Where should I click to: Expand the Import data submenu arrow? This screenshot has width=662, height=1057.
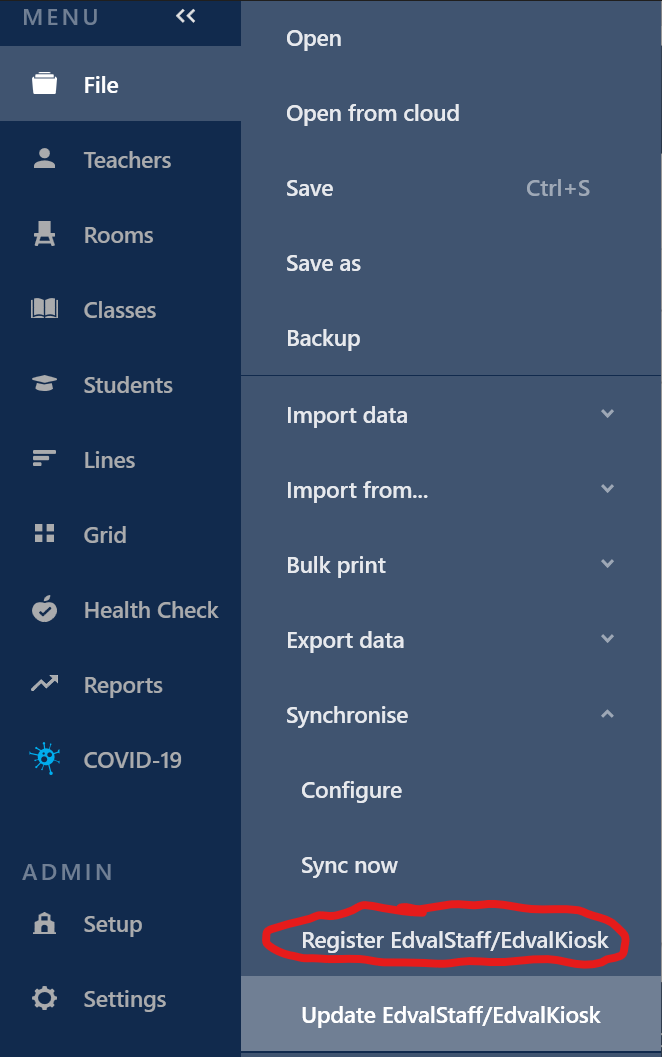607,414
